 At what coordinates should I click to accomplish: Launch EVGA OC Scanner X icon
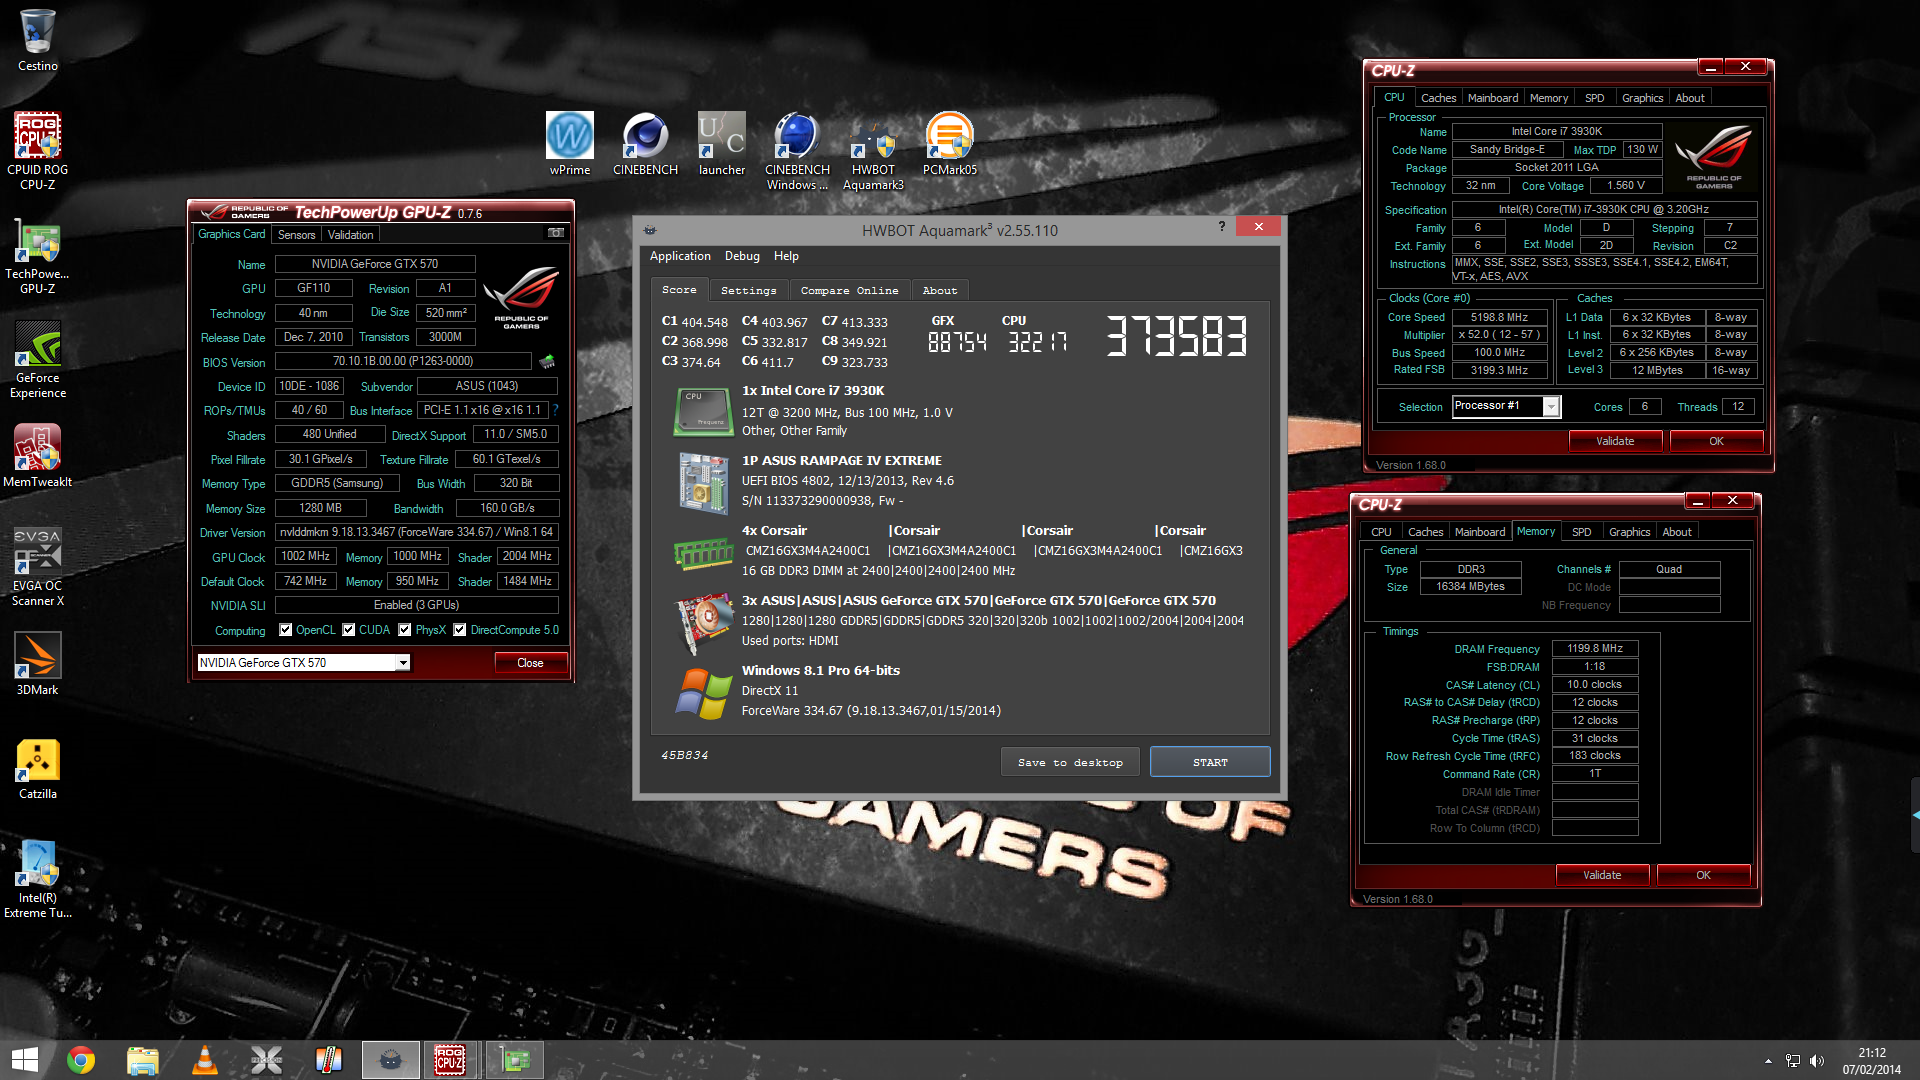click(37, 568)
